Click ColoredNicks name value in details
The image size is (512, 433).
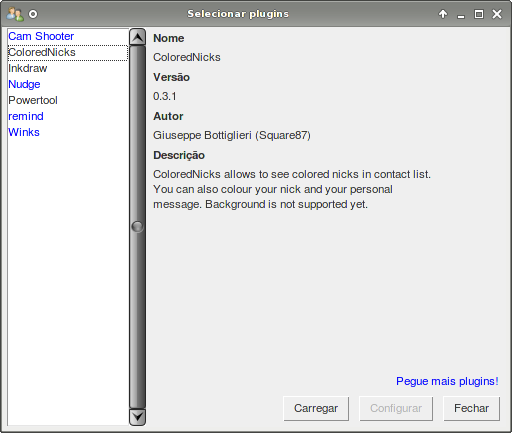(x=187, y=57)
